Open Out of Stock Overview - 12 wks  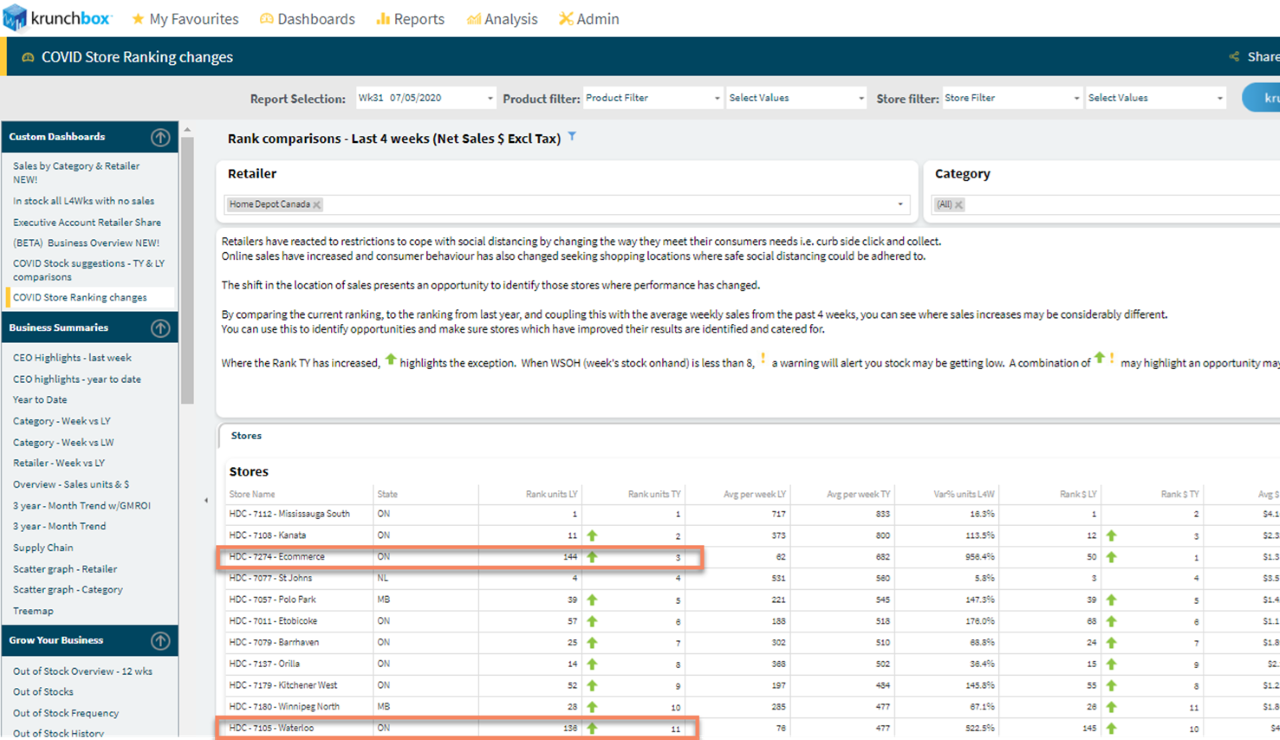83,671
